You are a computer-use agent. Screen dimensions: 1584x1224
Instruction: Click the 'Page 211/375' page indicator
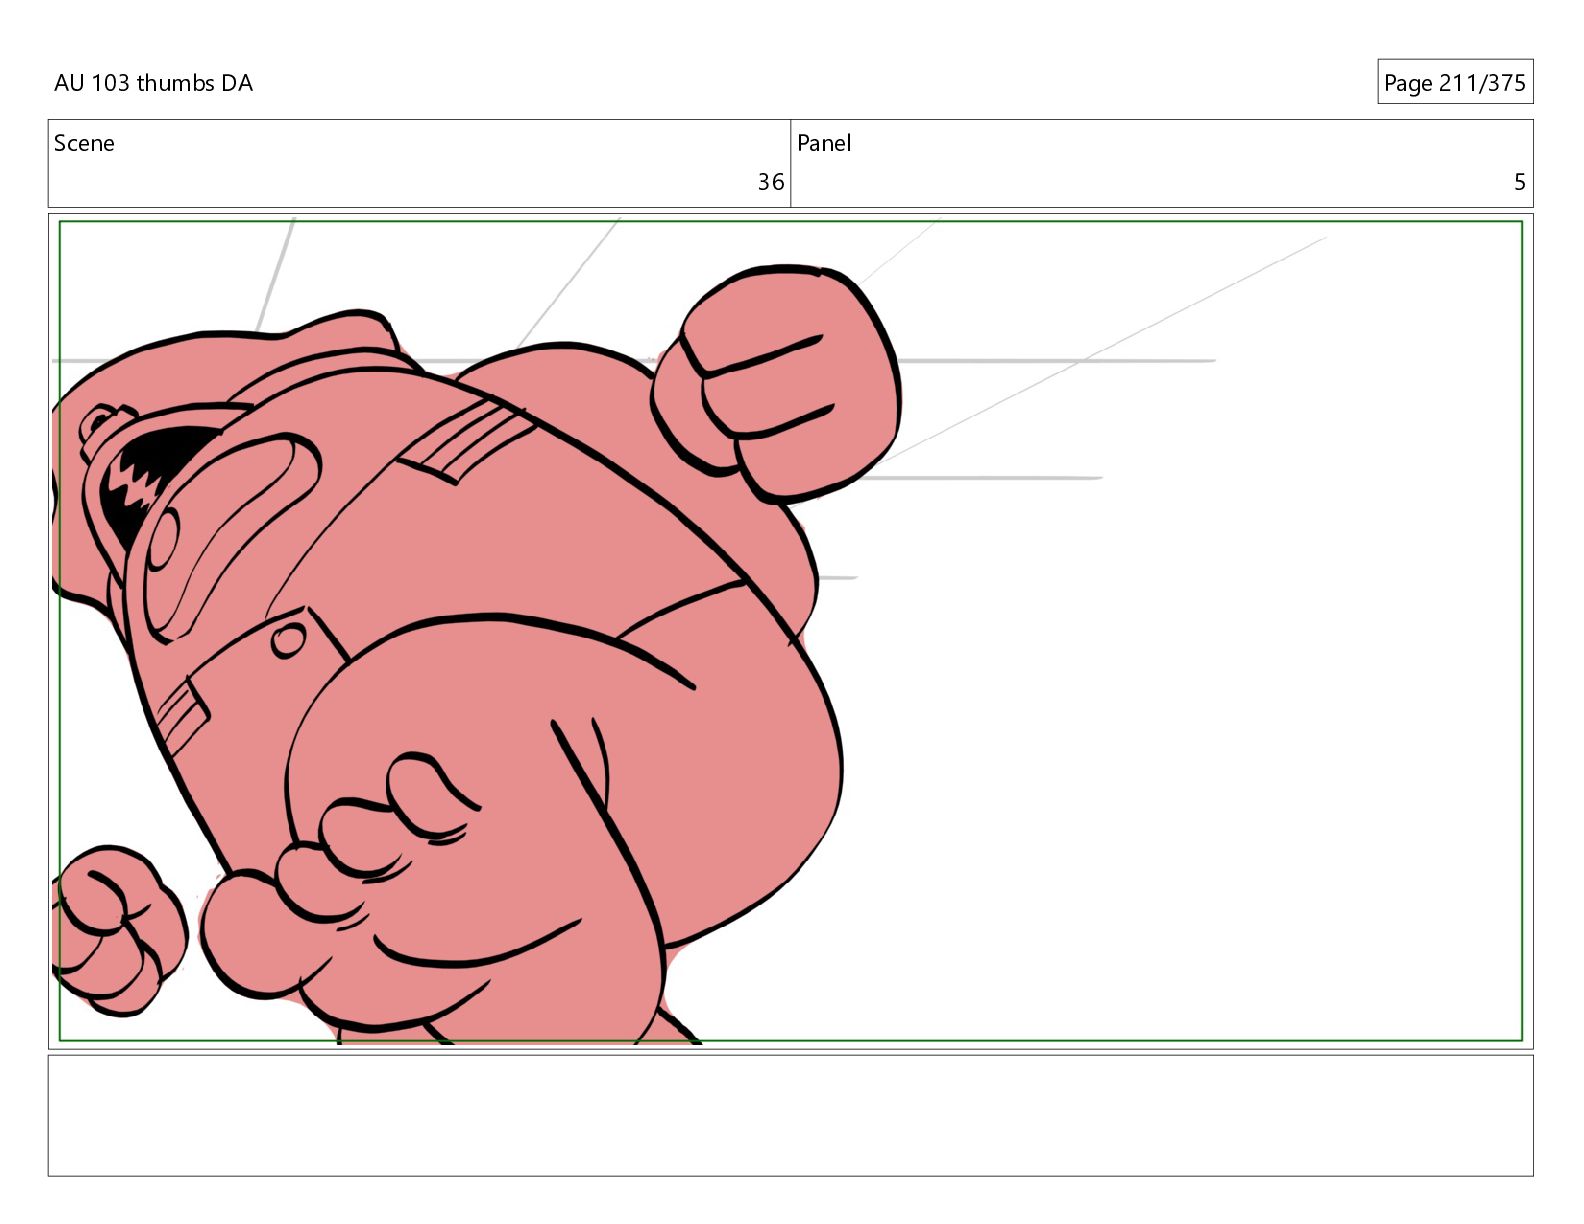click(x=1455, y=82)
